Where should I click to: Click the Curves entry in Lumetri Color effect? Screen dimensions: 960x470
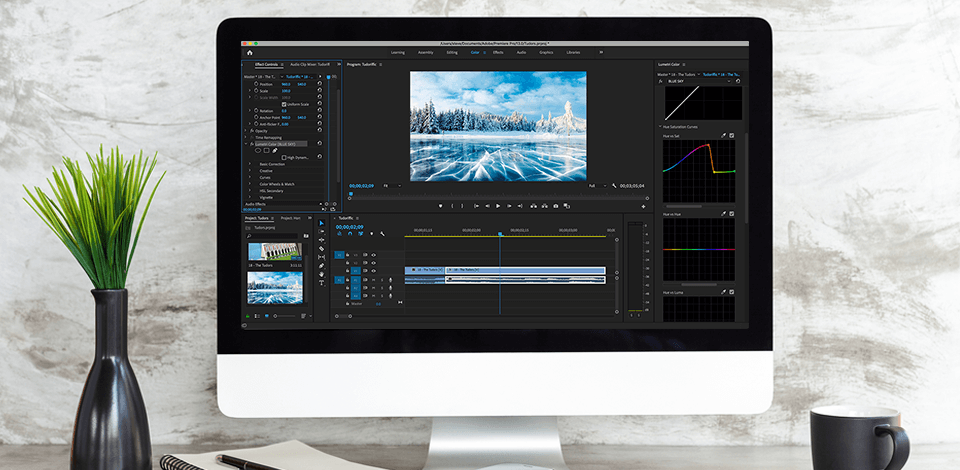click(265, 177)
